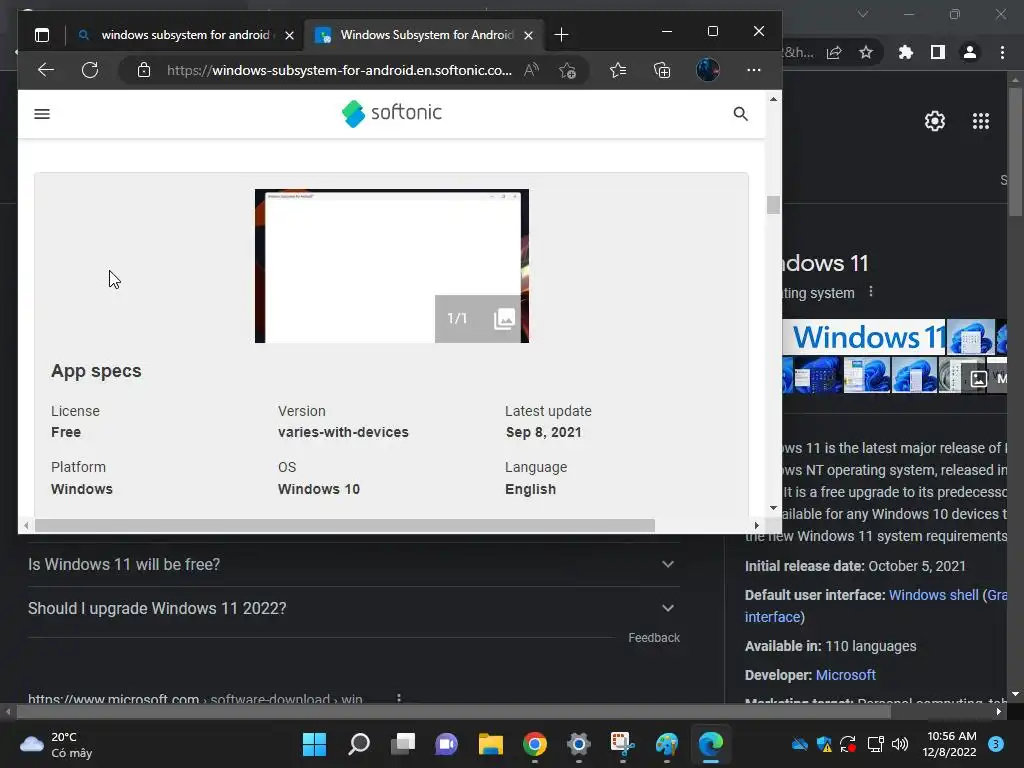1024x768 pixels.
Task: Click the Feedback link in Chrome results
Action: pyautogui.click(x=654, y=637)
